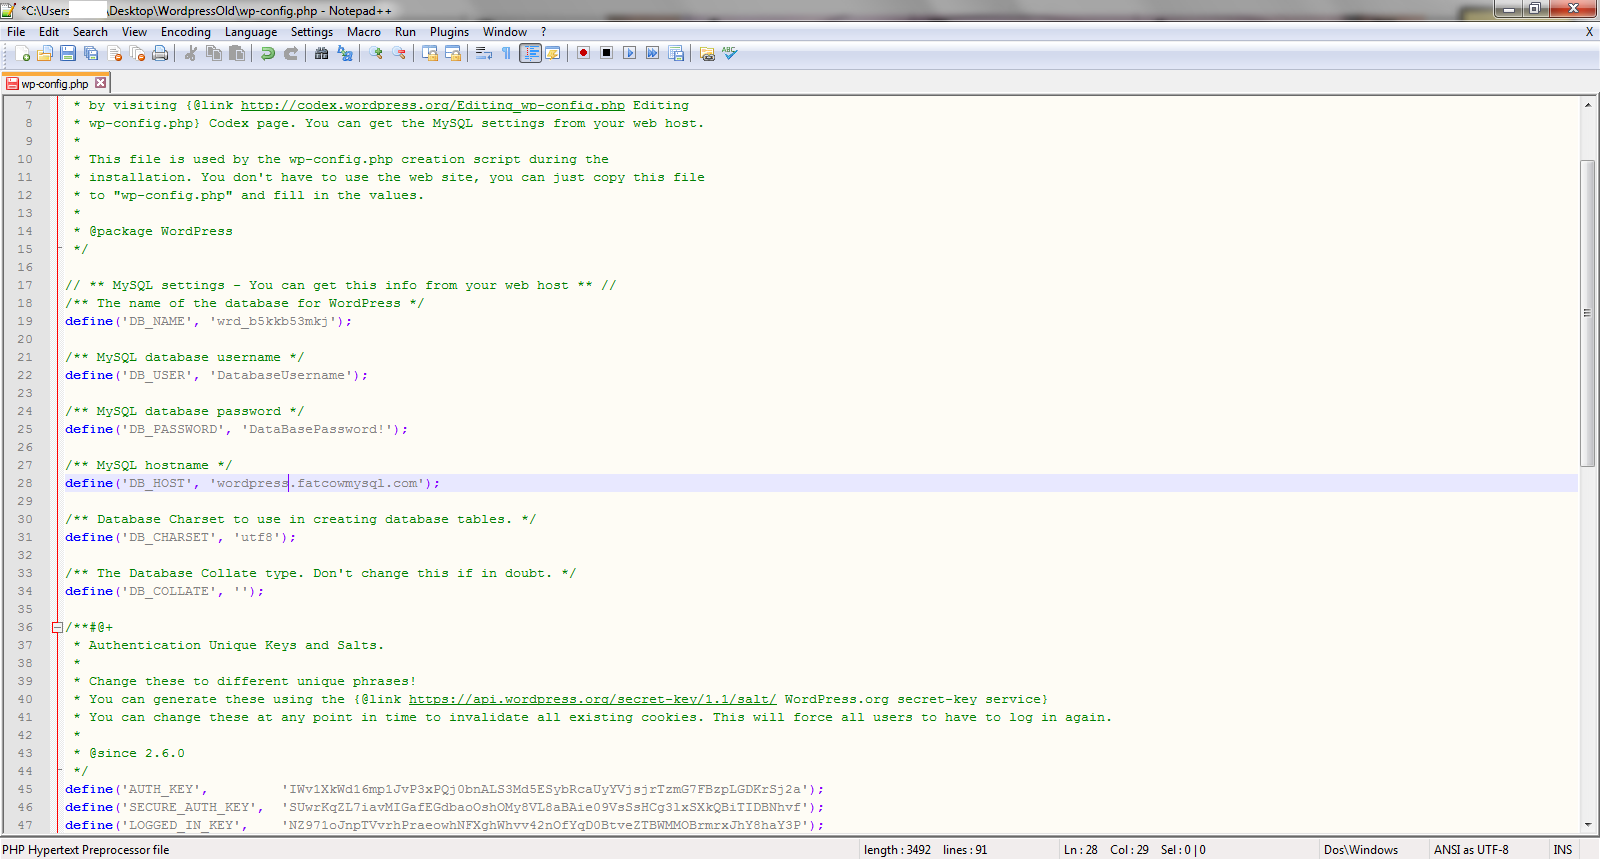The height and width of the screenshot is (859, 1600).
Task: Open the folder-with-printer plugin icon
Action: (707, 53)
